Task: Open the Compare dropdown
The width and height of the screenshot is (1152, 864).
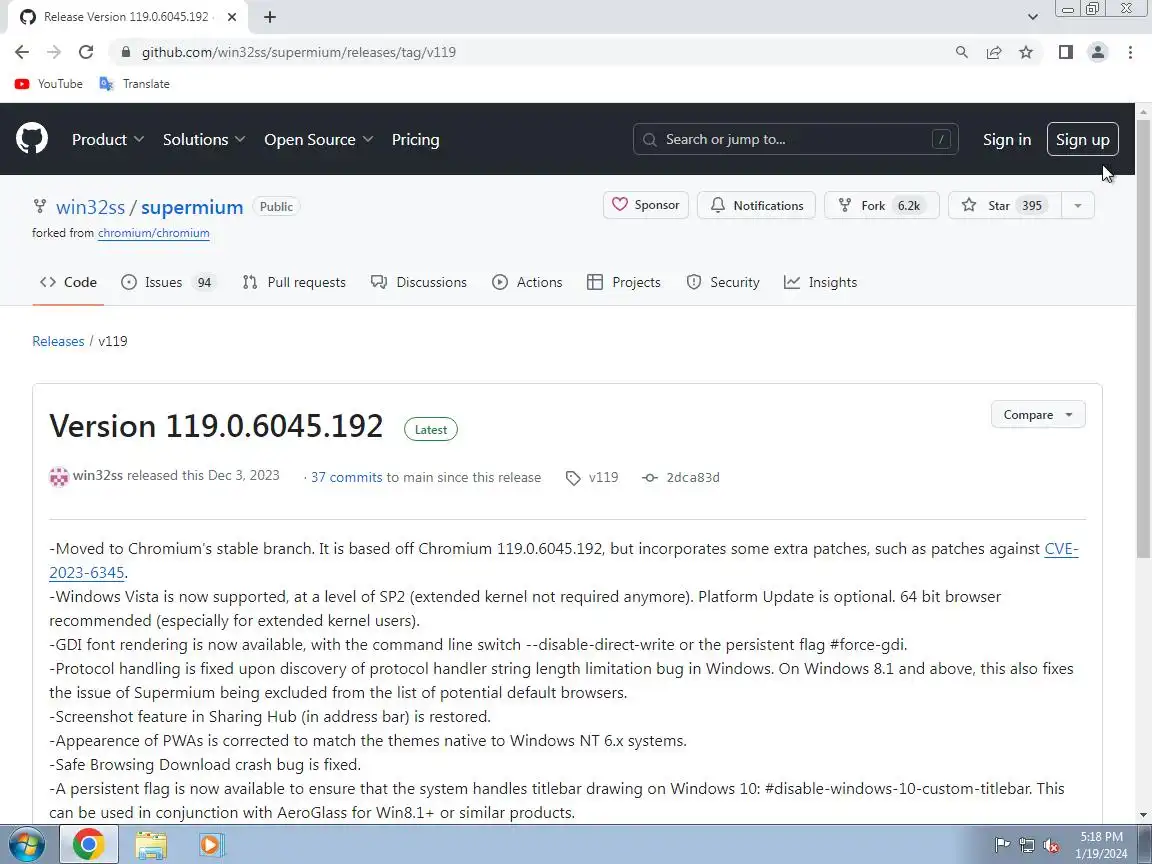Action: pos(1037,414)
